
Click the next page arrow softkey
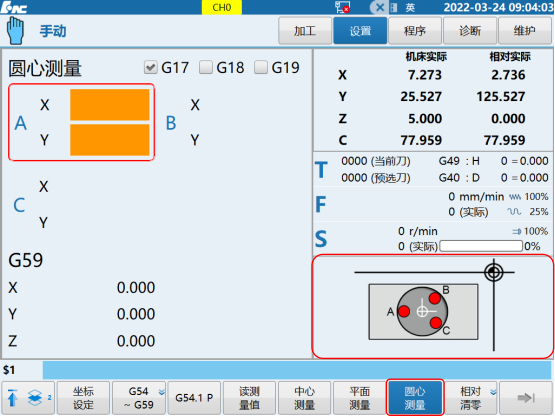[x=525, y=398]
